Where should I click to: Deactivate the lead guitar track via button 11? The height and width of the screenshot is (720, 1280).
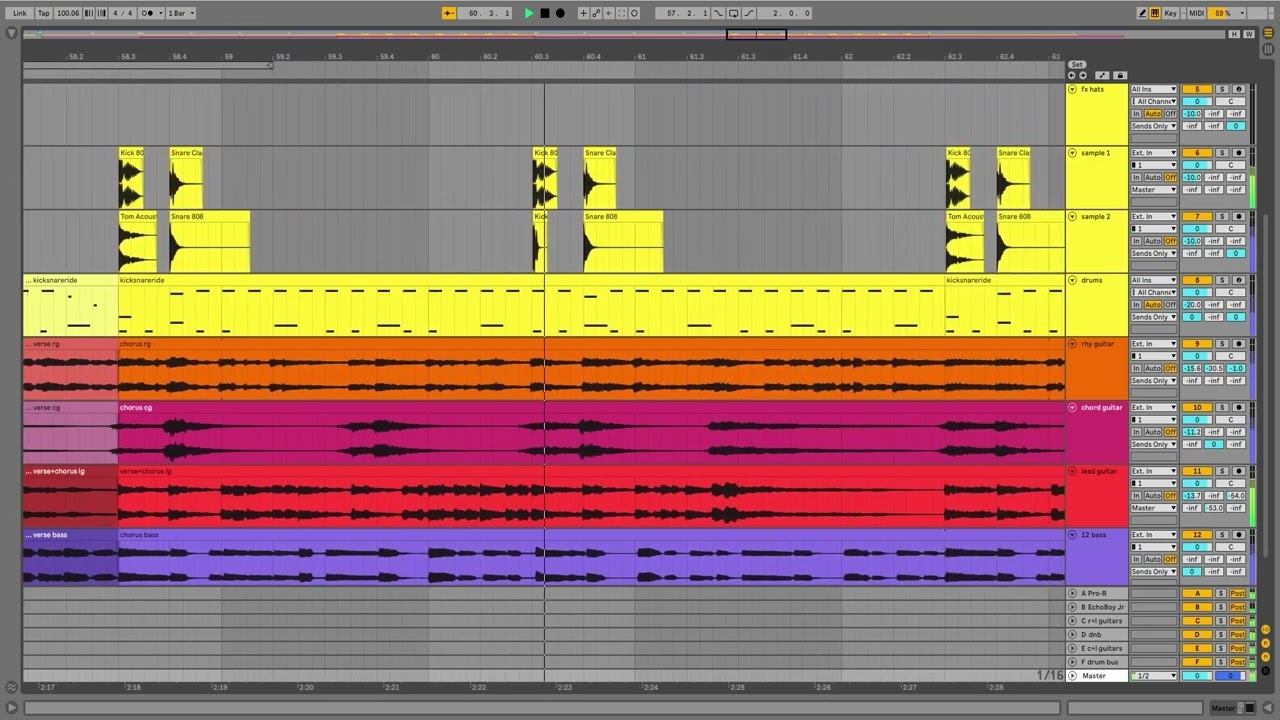tap(1197, 471)
